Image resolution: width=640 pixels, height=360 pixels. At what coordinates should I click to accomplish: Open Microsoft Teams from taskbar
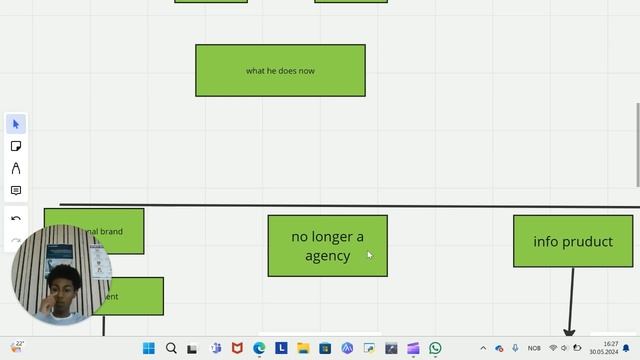coord(216,348)
